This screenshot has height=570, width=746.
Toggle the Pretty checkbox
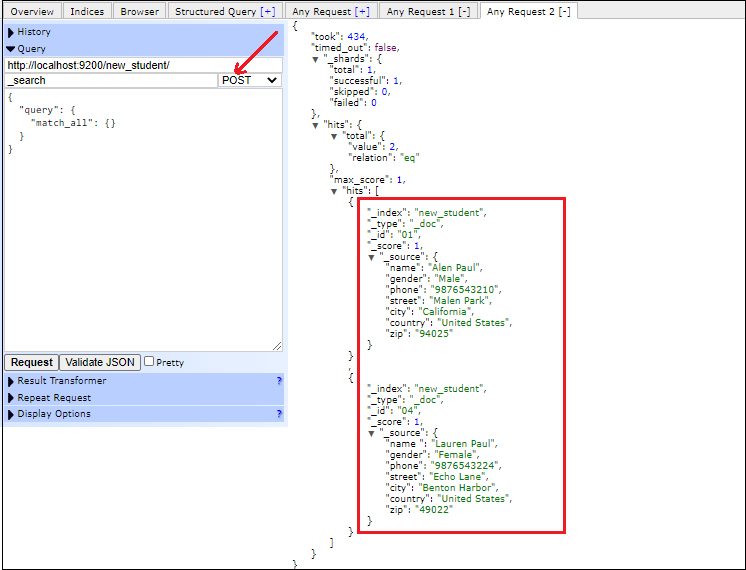point(149,362)
